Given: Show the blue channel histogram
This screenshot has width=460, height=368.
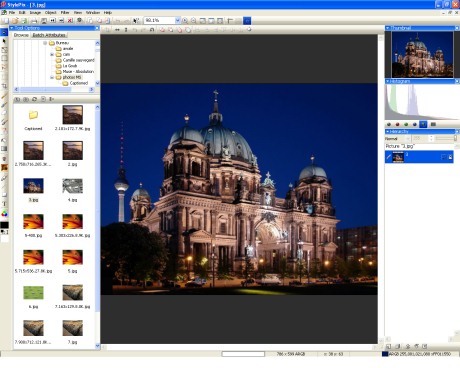Looking at the screenshot, I should click(415, 124).
